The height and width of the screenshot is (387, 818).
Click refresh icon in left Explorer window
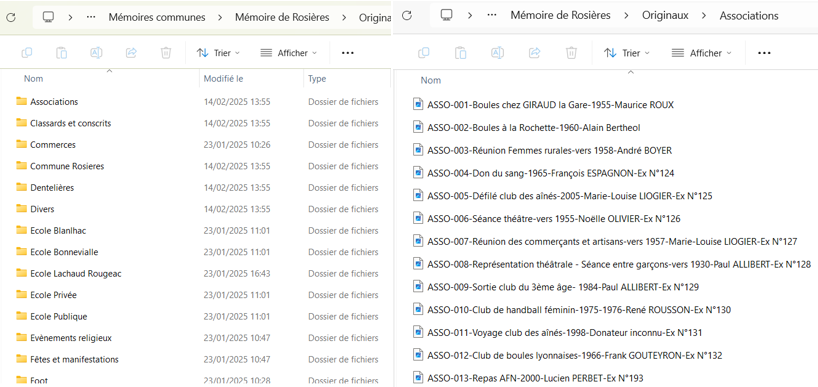[11, 17]
